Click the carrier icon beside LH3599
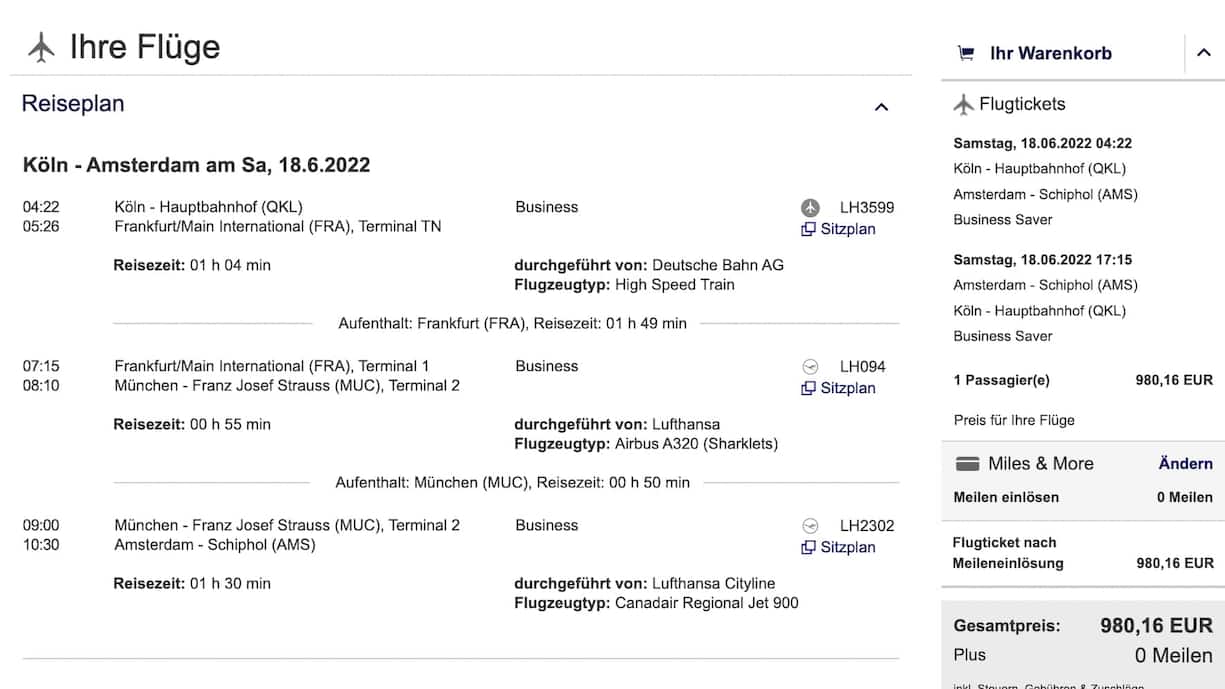The image size is (1225, 689). click(x=810, y=208)
